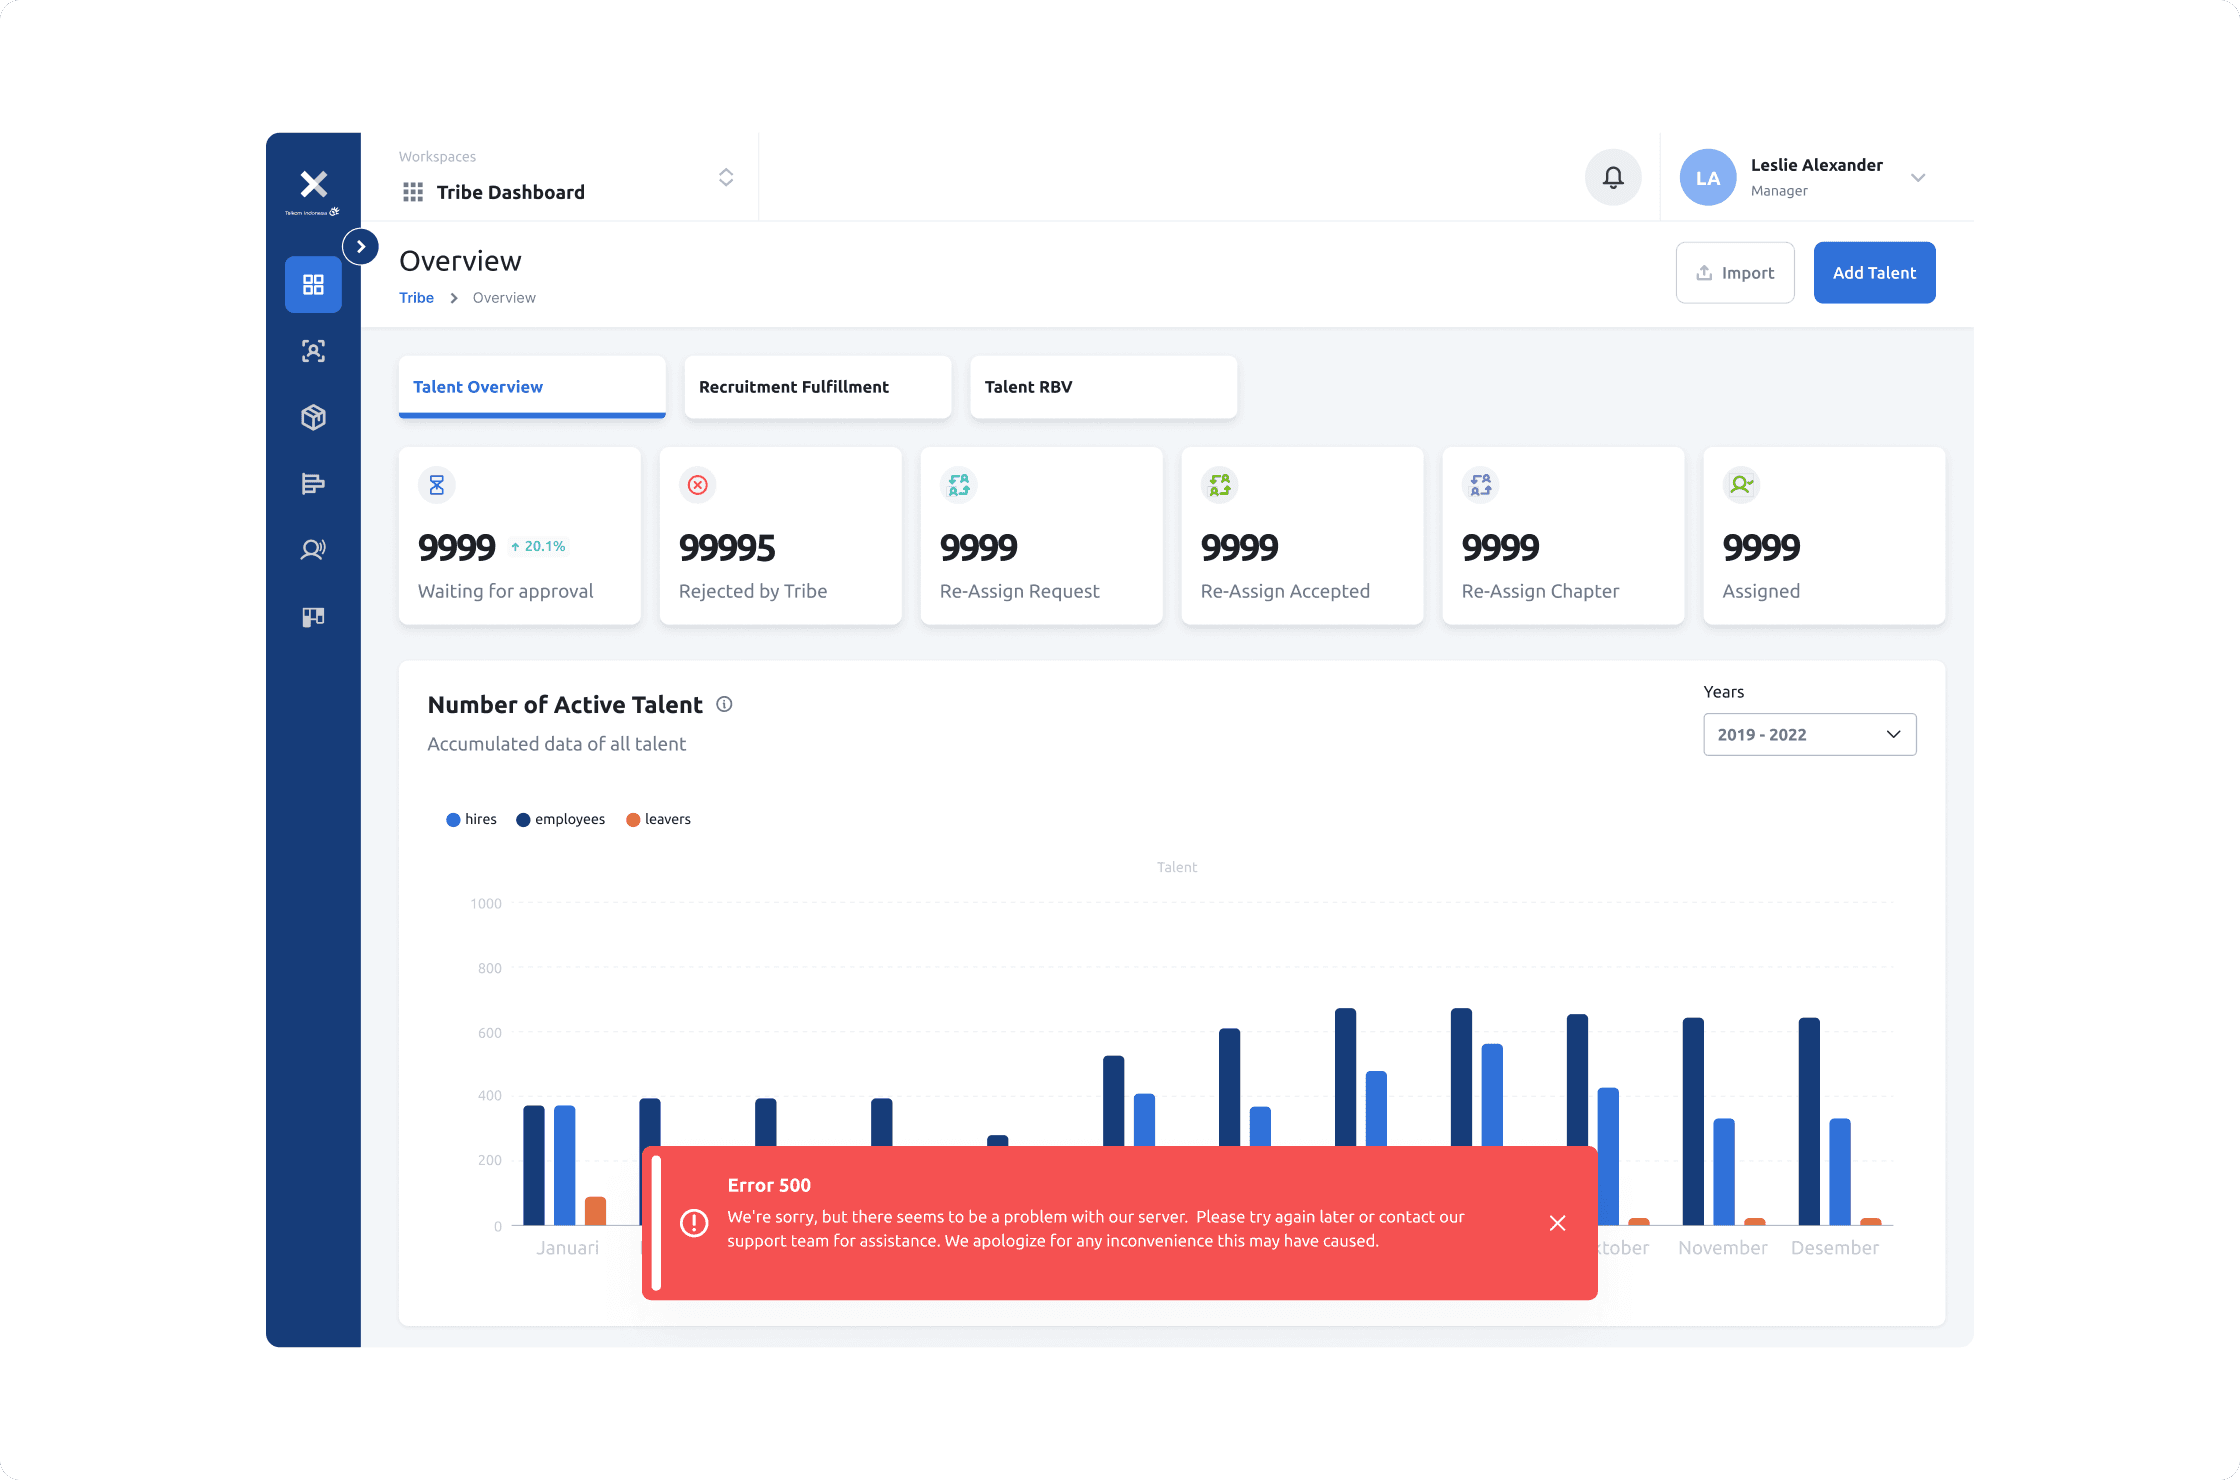
Task: Toggle leavers series in chart legend
Action: point(658,819)
